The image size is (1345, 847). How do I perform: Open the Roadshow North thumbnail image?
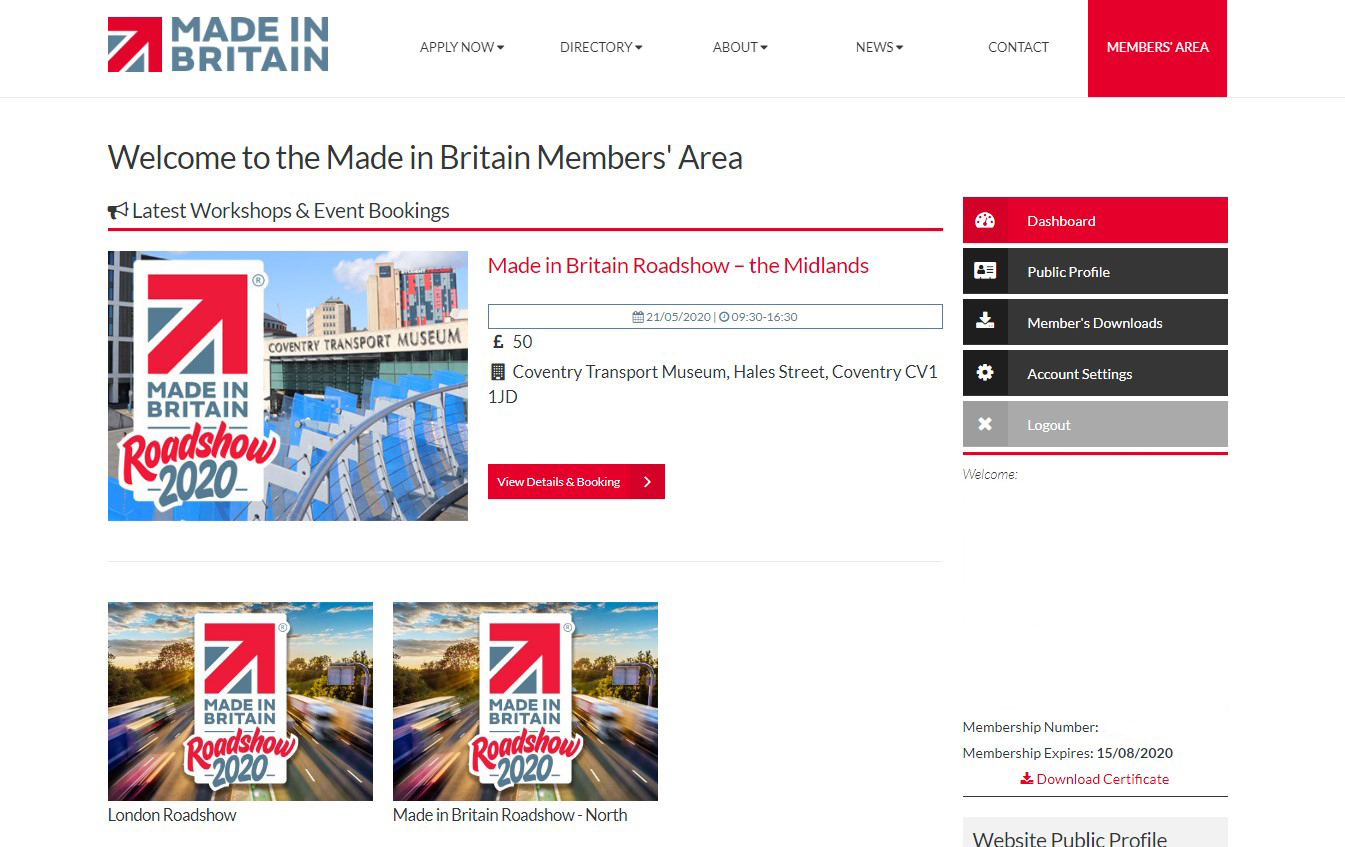coord(525,701)
